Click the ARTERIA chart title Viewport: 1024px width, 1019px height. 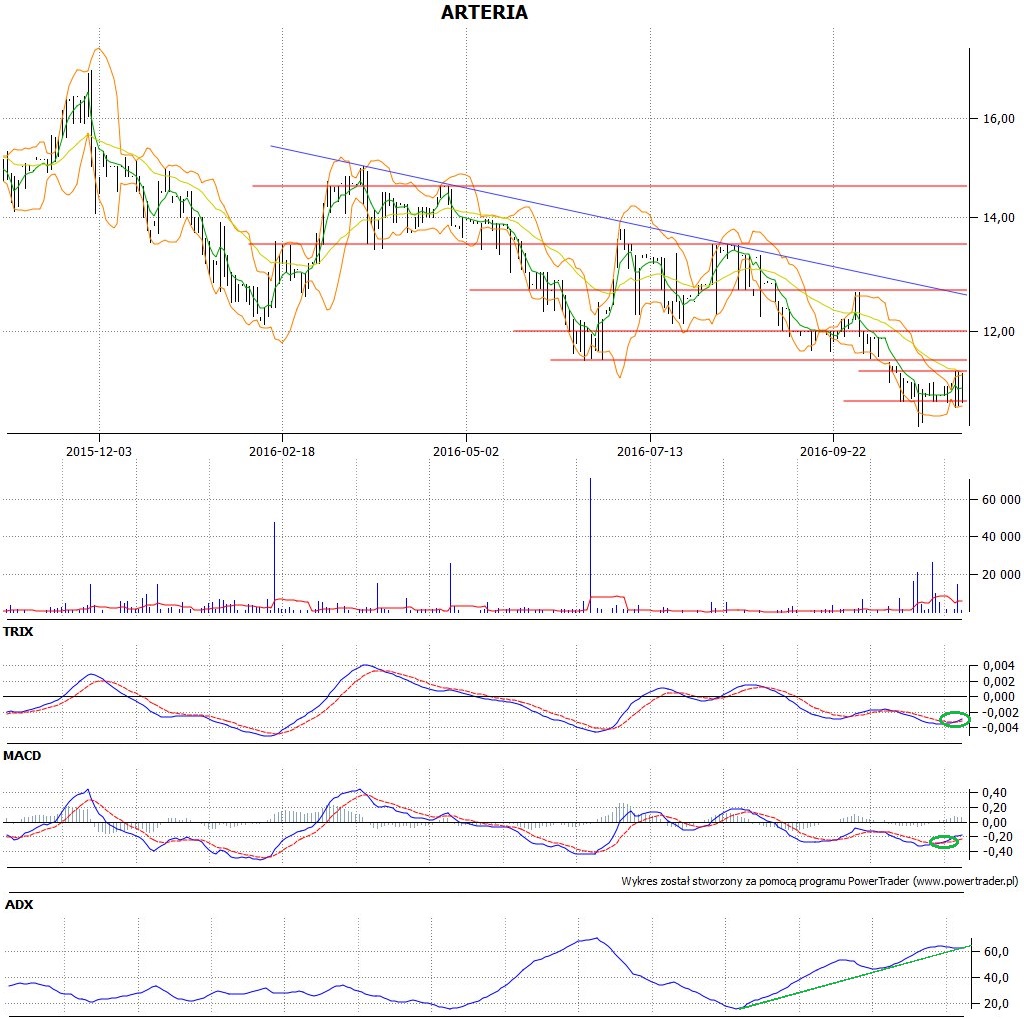484,12
